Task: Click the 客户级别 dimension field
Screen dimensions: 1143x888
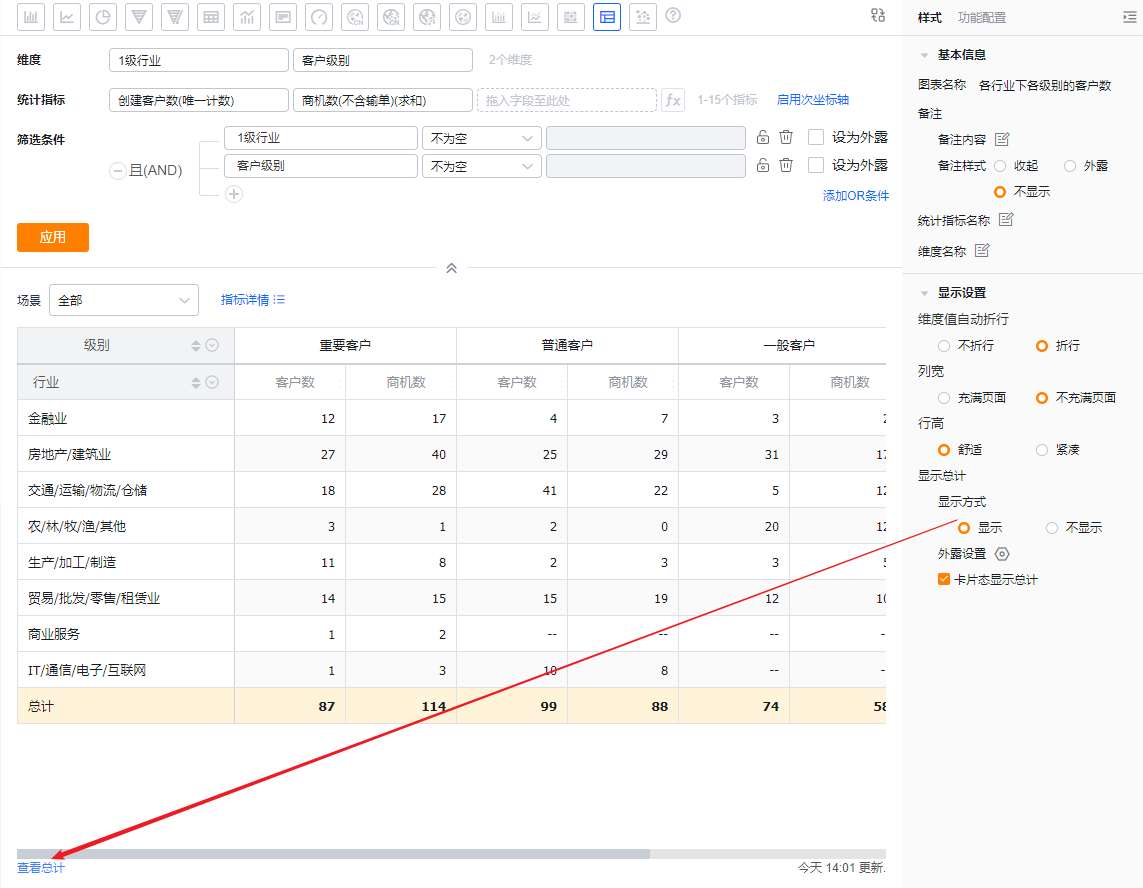Action: click(383, 60)
